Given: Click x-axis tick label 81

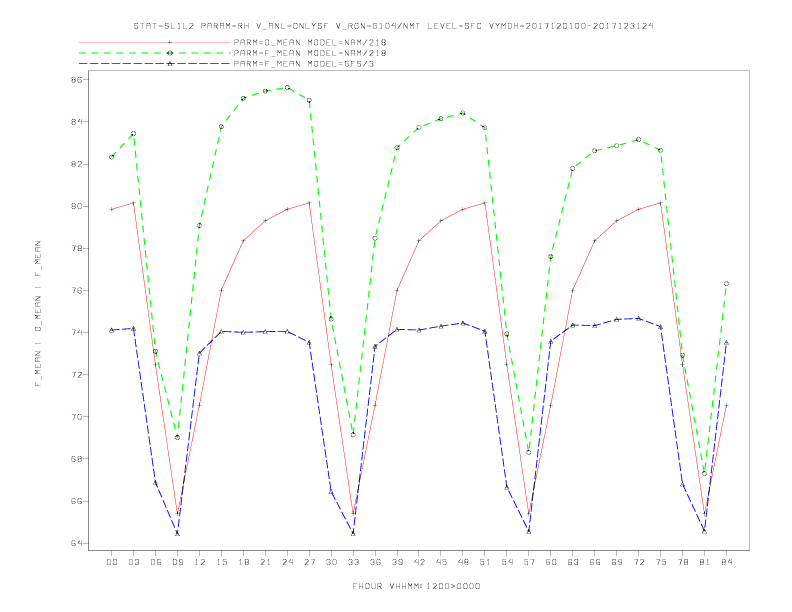Looking at the screenshot, I should 705,562.
